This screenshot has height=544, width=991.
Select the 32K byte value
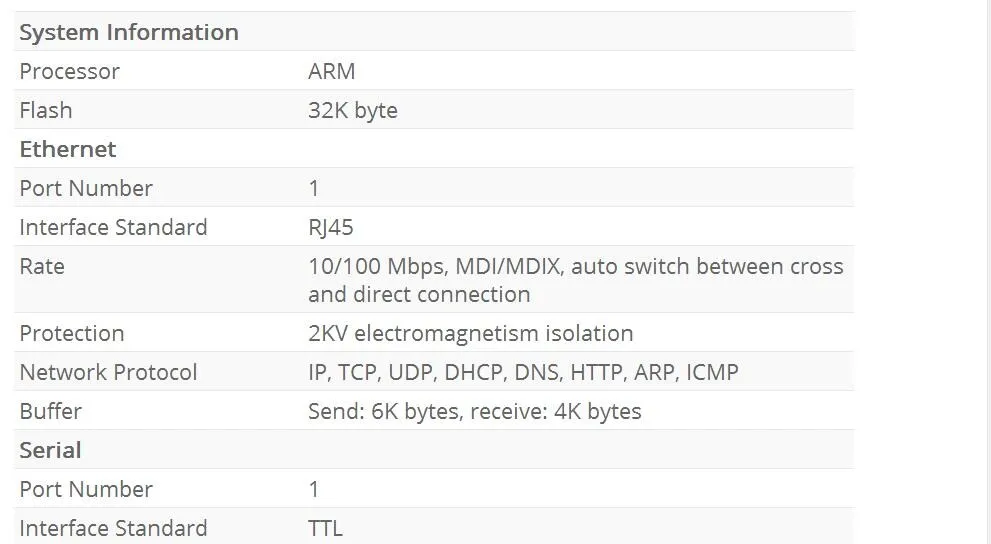[352, 110]
